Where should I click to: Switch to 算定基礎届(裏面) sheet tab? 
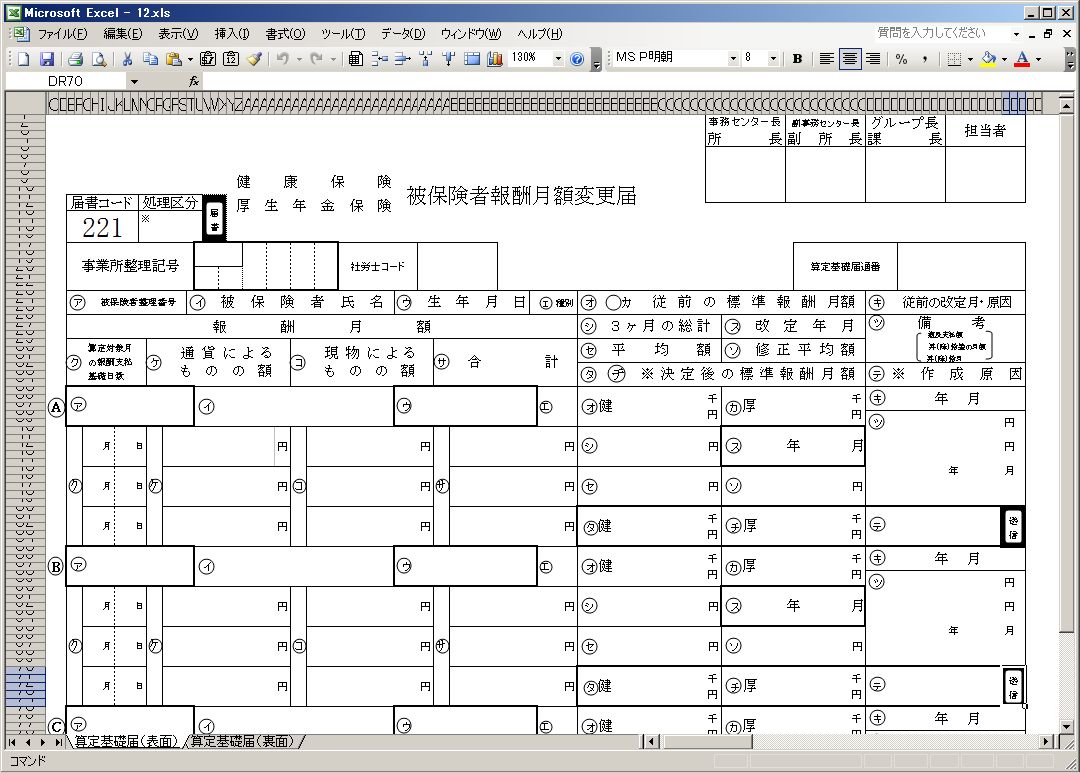click(x=244, y=741)
